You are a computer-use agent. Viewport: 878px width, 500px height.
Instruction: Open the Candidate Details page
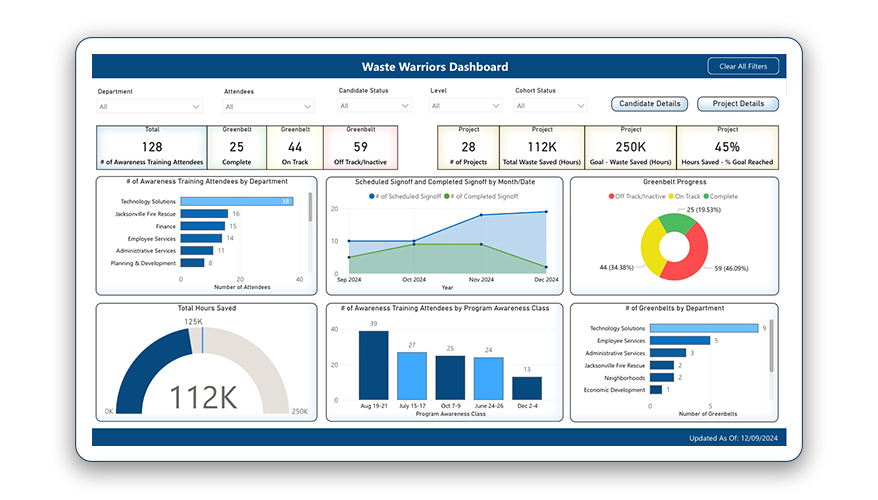pos(650,104)
